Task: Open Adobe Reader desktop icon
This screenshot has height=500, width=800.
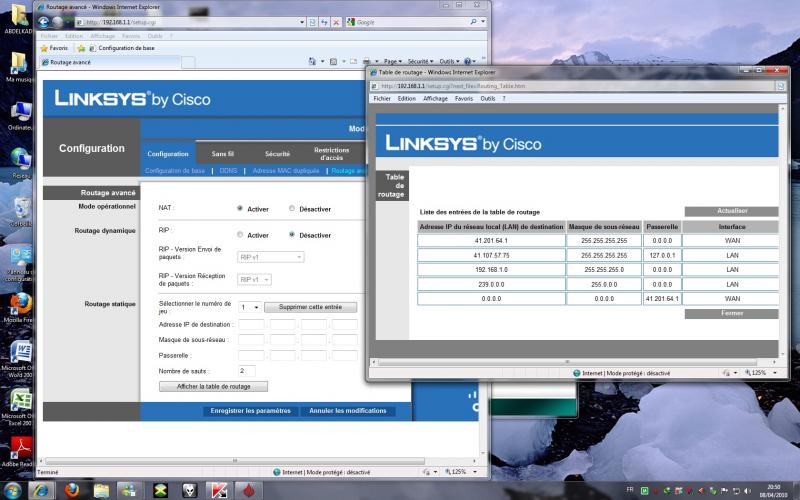Action: click(19, 451)
